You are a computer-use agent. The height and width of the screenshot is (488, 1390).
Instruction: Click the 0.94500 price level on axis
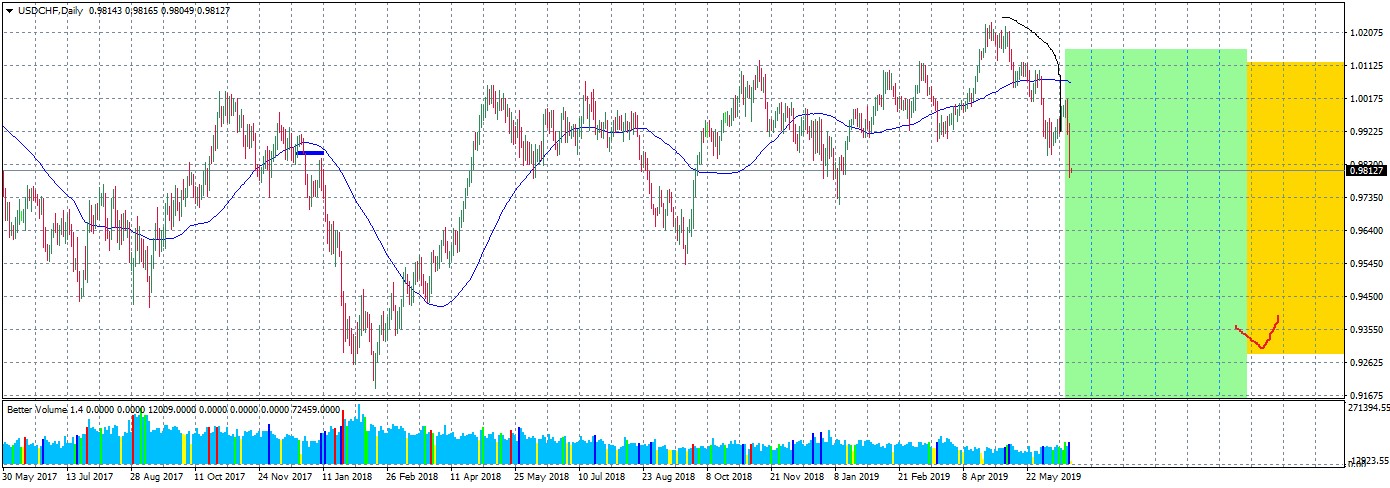(1365, 297)
